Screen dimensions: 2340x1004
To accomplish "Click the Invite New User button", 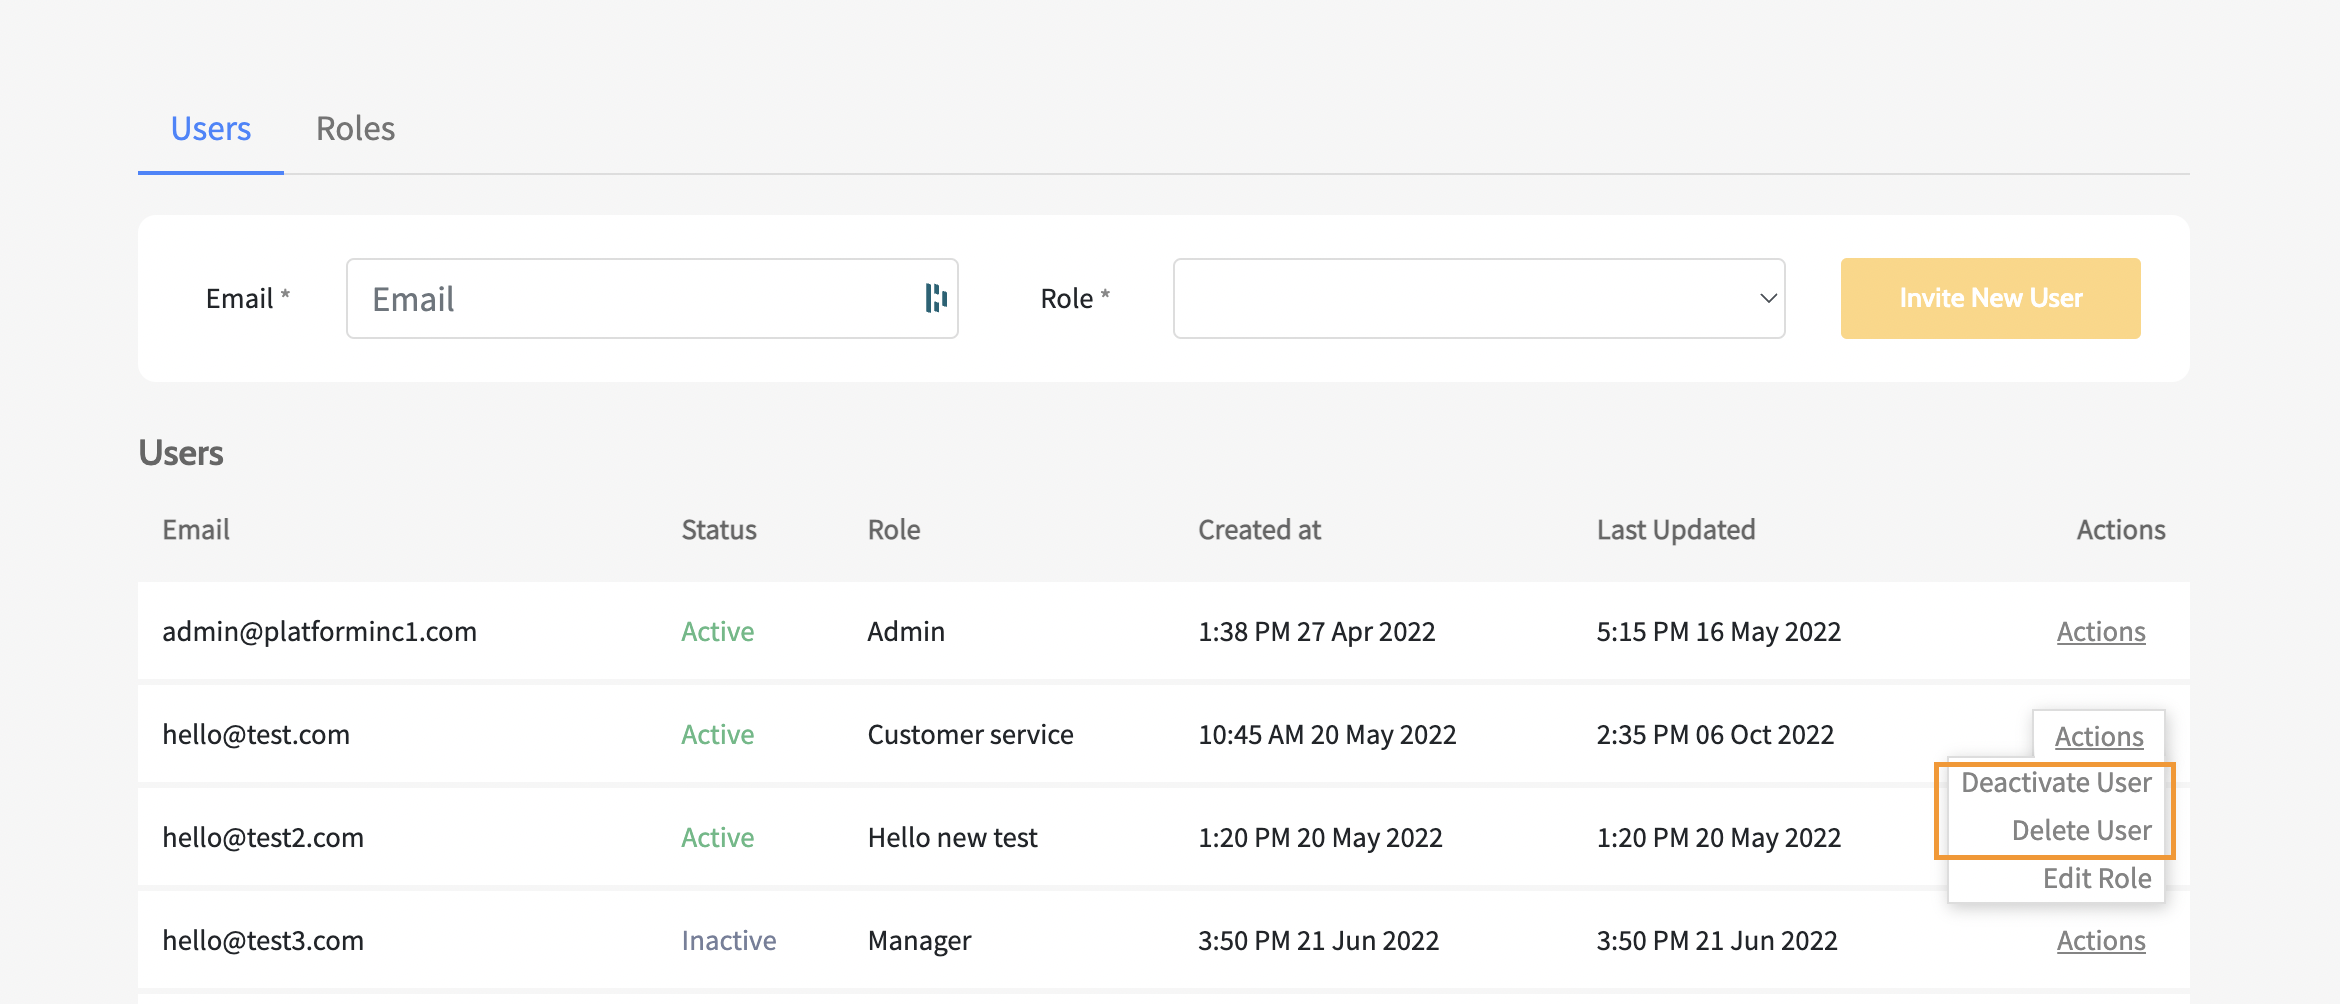I will pyautogui.click(x=1990, y=298).
